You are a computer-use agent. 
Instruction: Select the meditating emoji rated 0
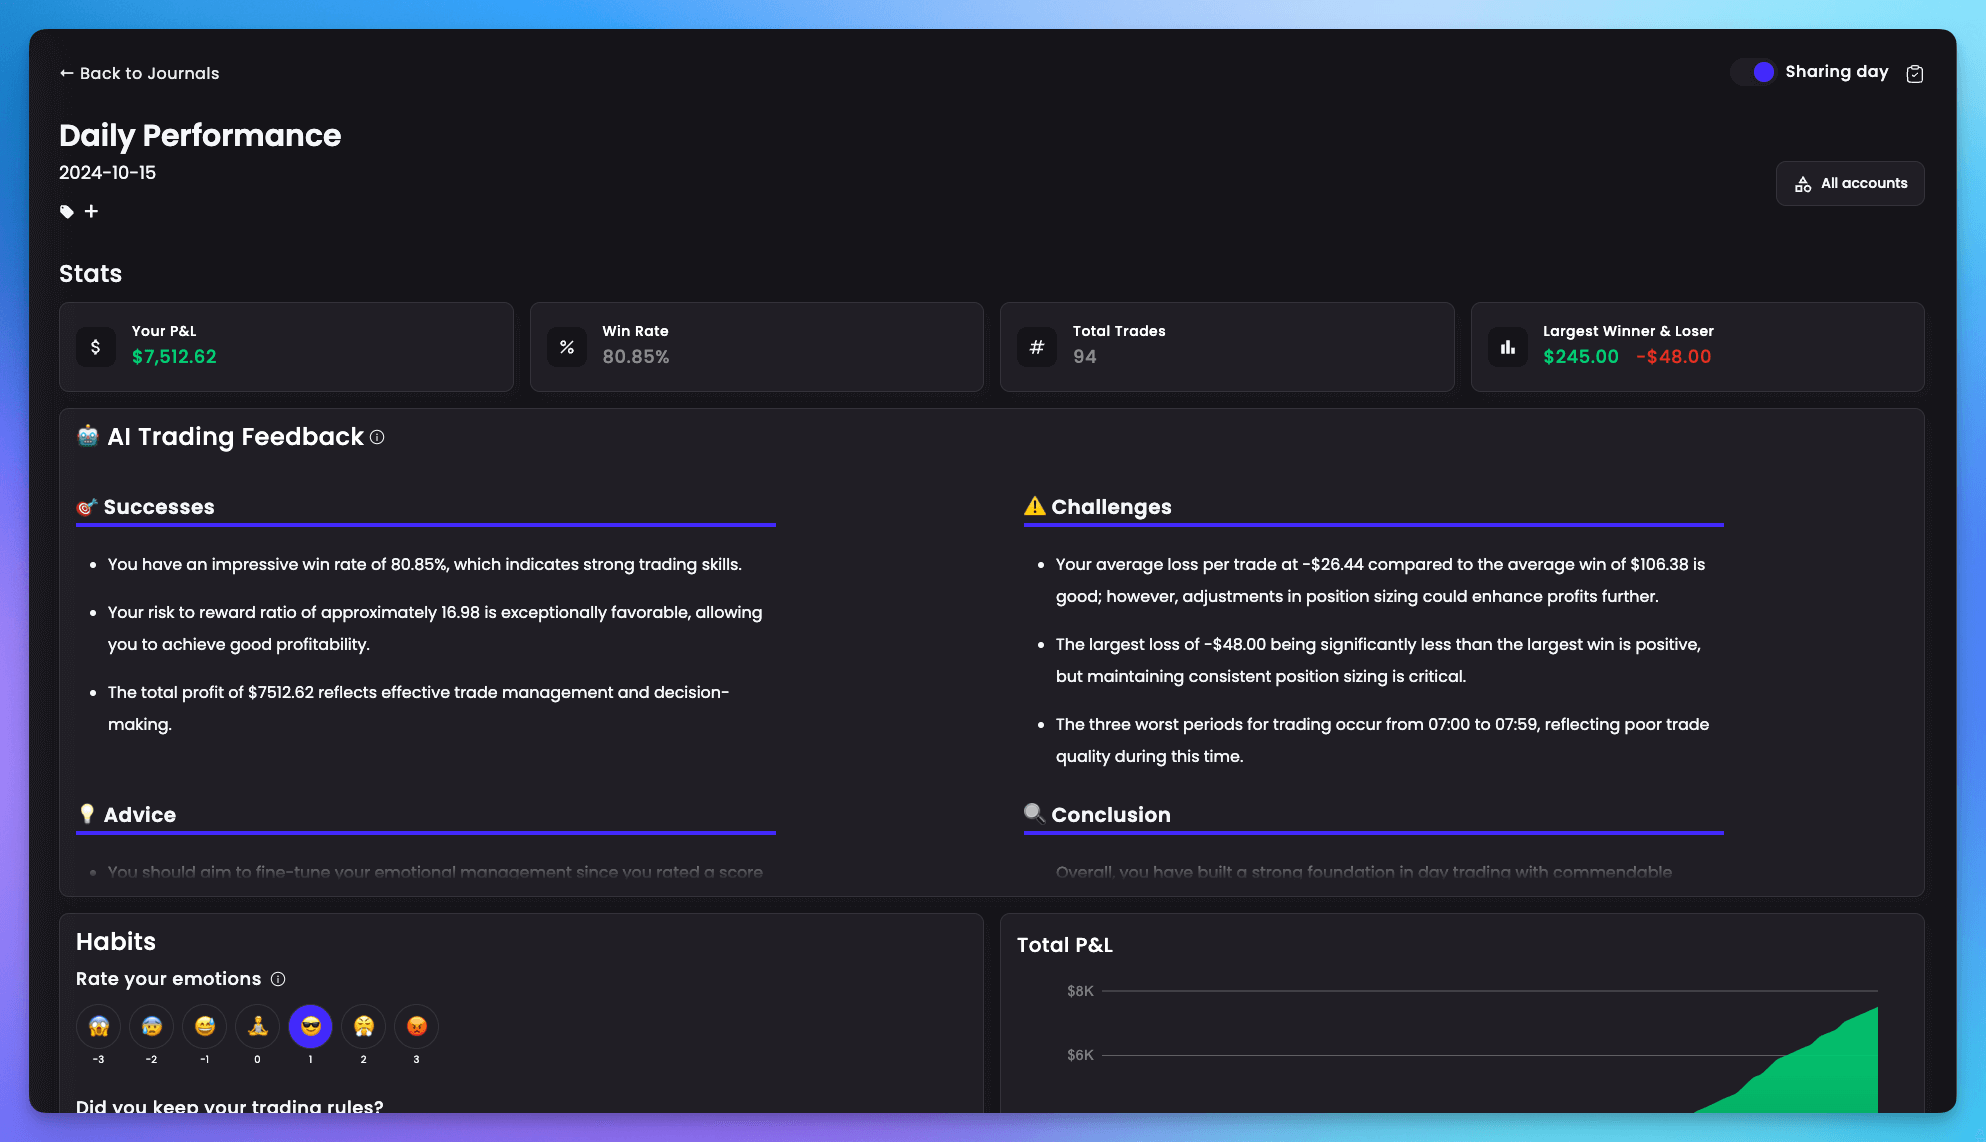(257, 1026)
